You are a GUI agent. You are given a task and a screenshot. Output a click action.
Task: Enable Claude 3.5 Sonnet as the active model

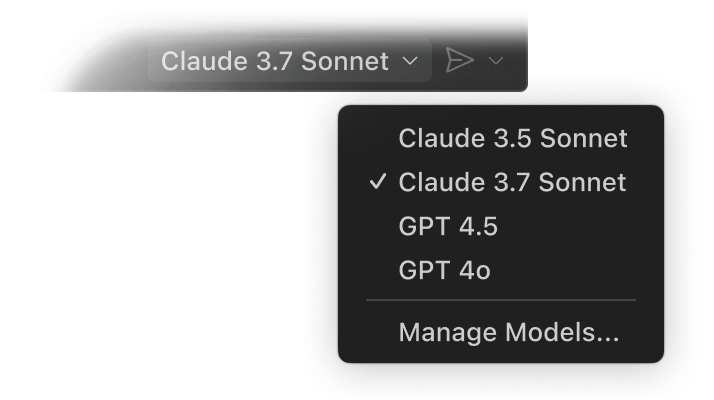(512, 138)
